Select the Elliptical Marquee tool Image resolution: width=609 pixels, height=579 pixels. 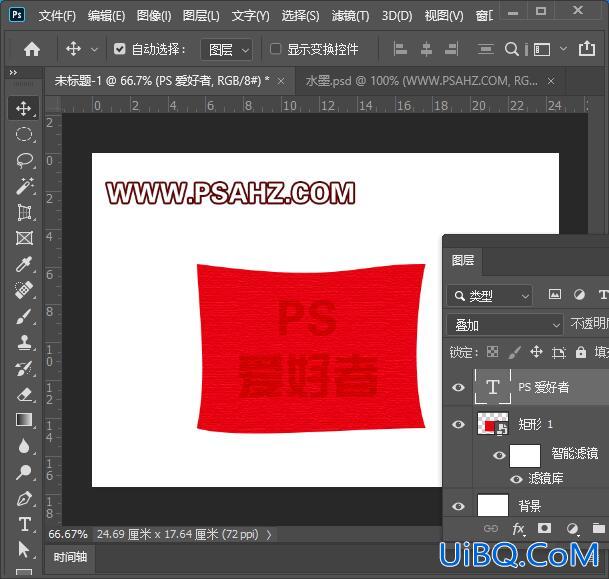24,134
